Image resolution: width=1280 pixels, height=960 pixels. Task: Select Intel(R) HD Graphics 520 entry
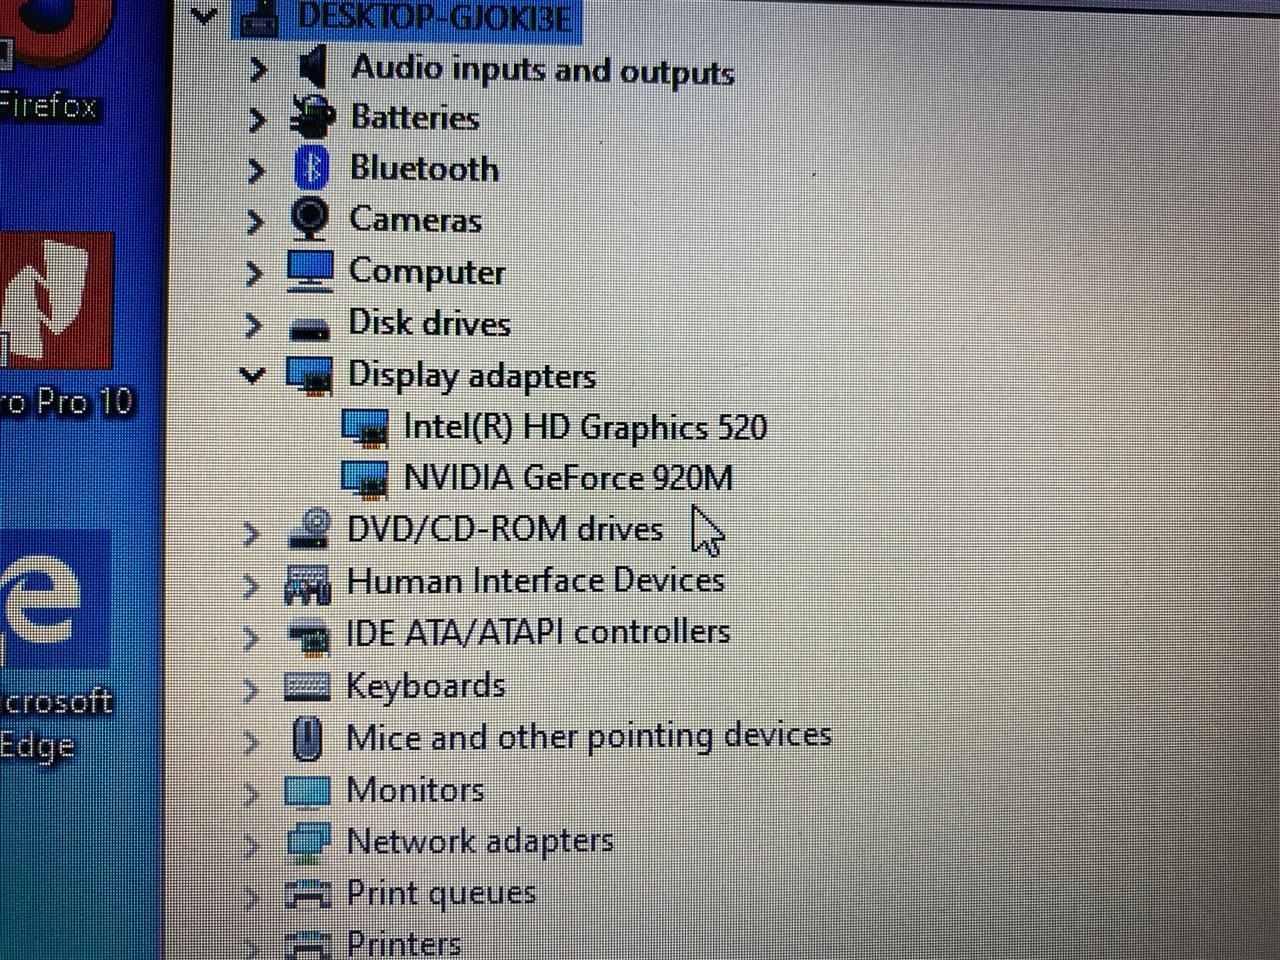pos(585,427)
